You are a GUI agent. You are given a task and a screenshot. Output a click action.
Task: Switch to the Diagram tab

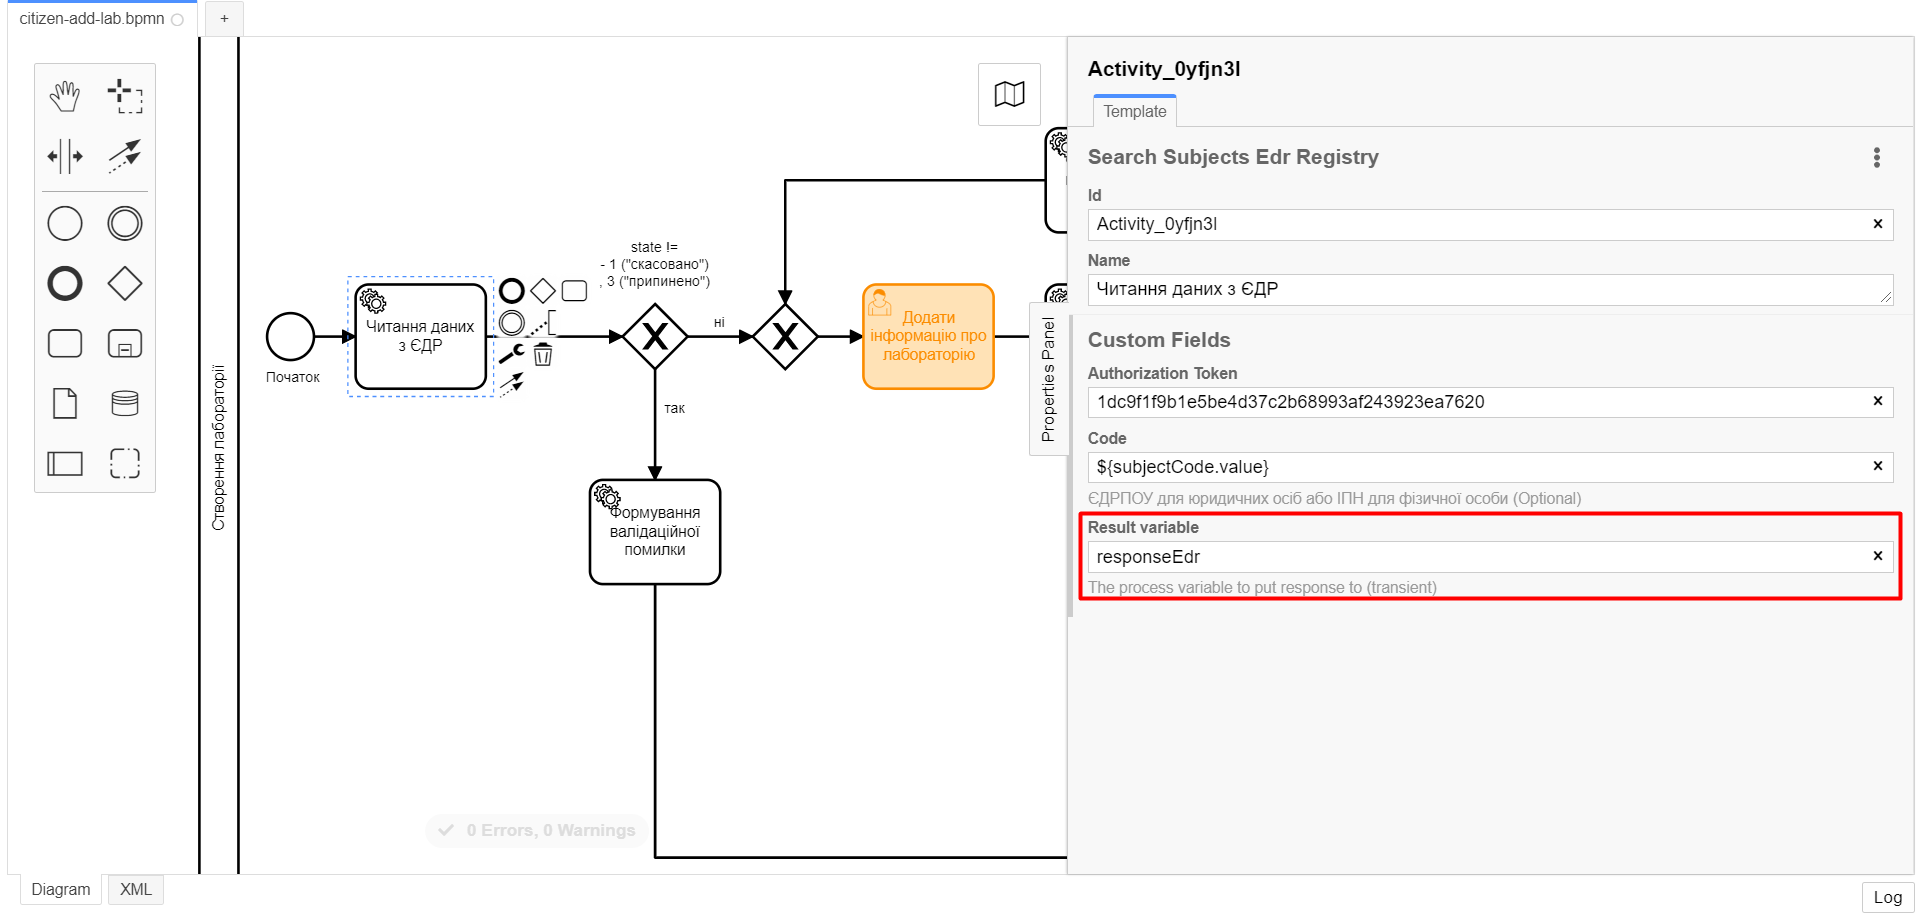coord(60,889)
